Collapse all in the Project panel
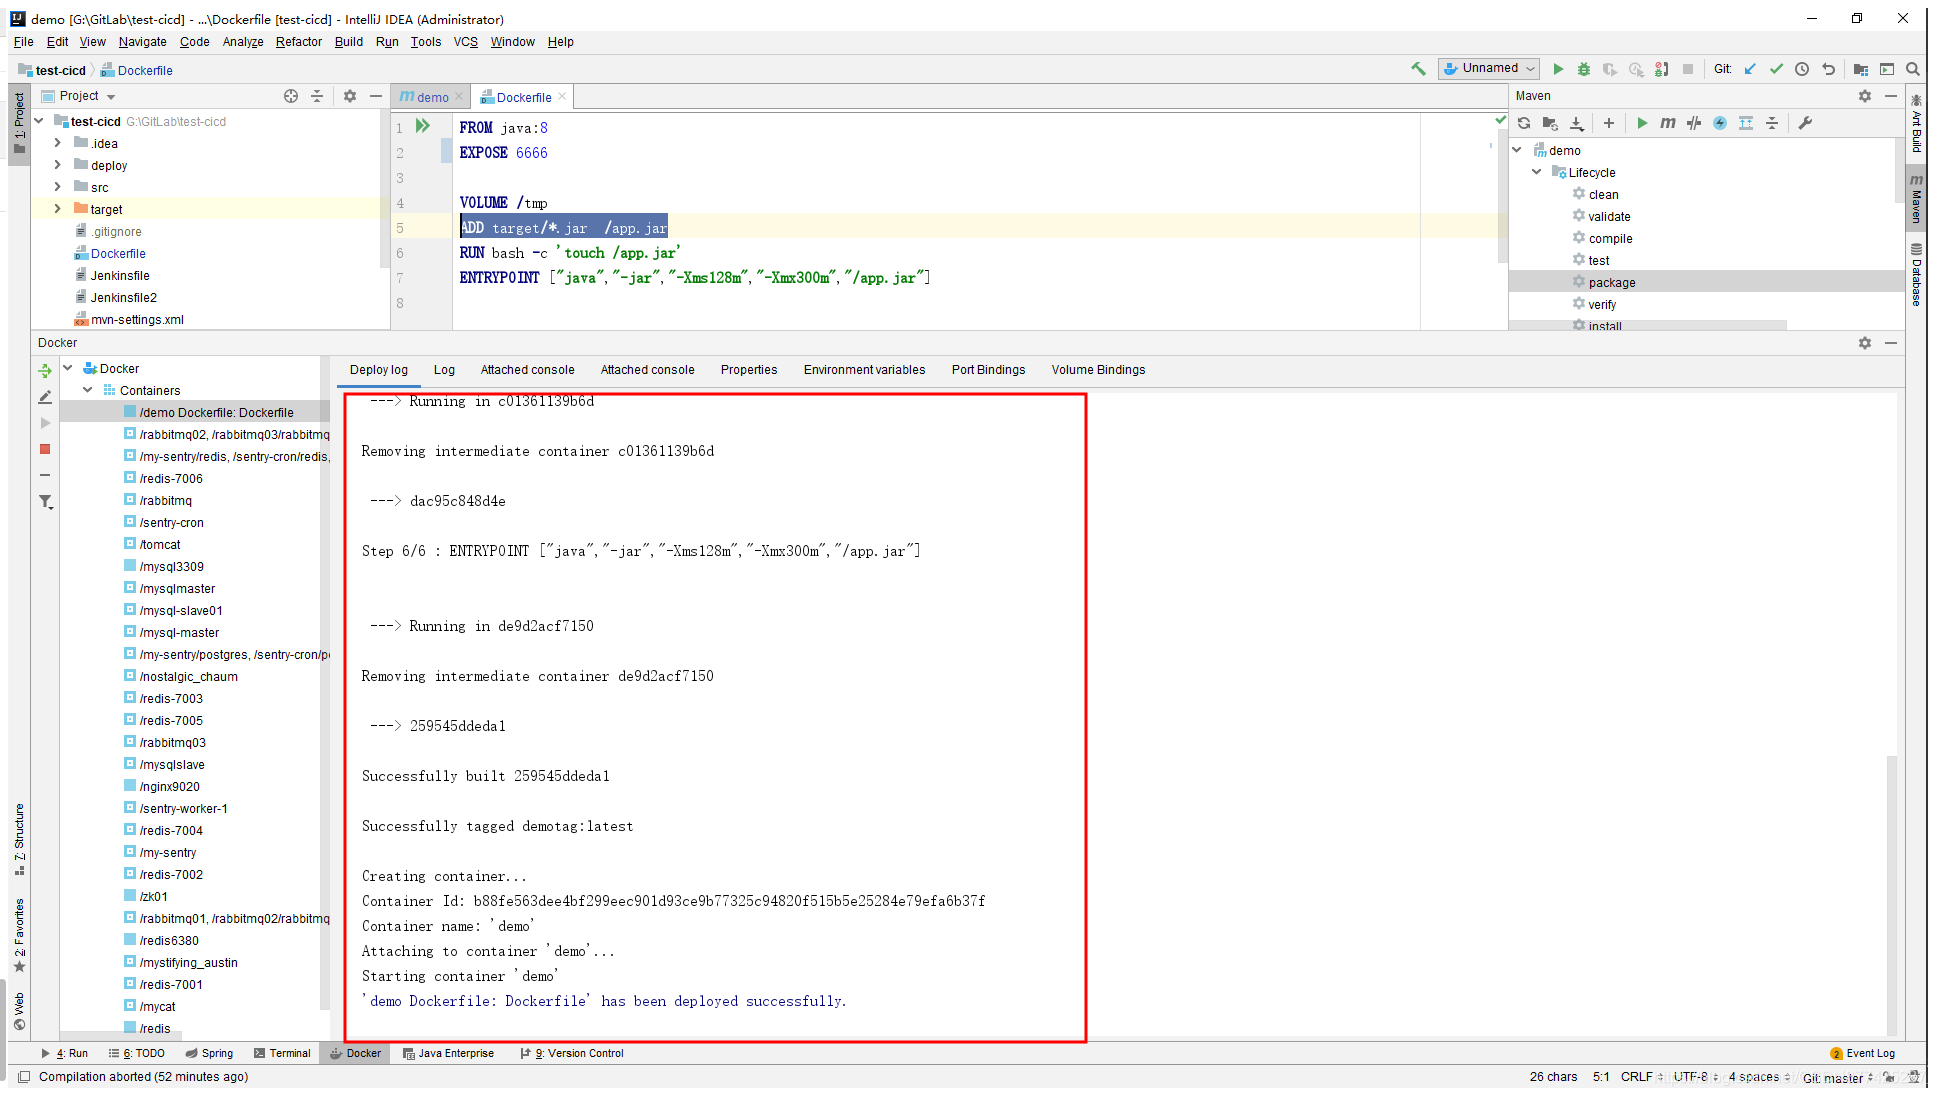The width and height of the screenshot is (1936, 1096). point(317,96)
